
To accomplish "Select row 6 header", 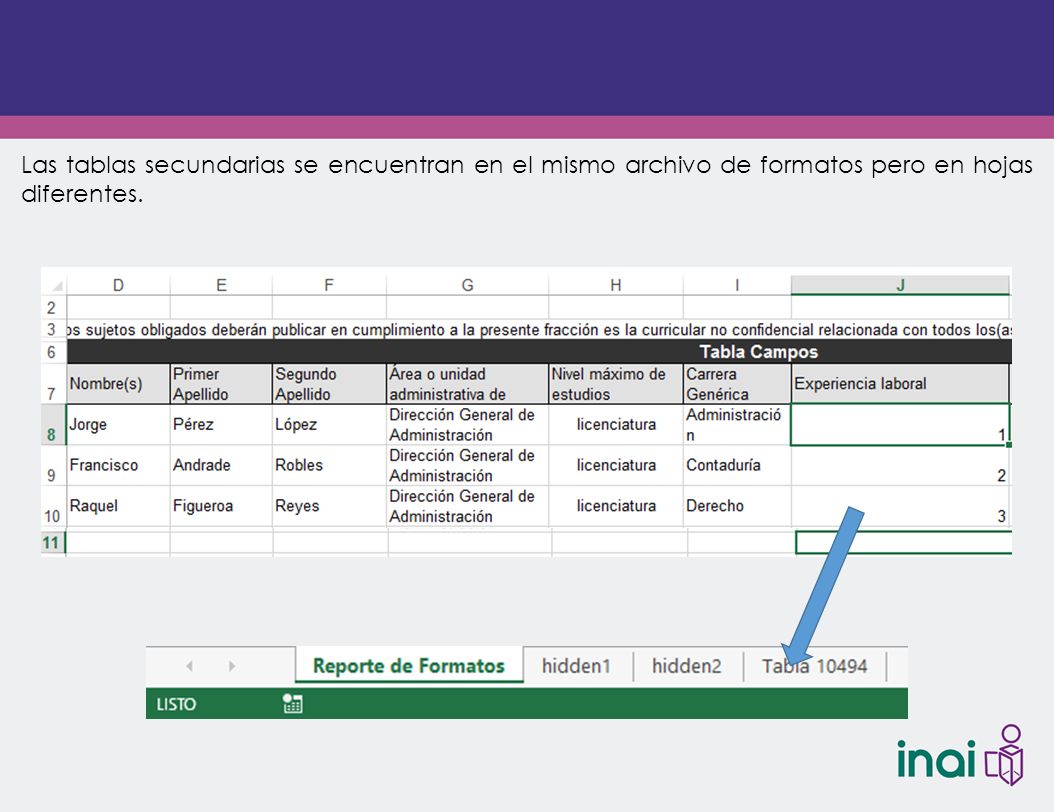I will point(52,352).
